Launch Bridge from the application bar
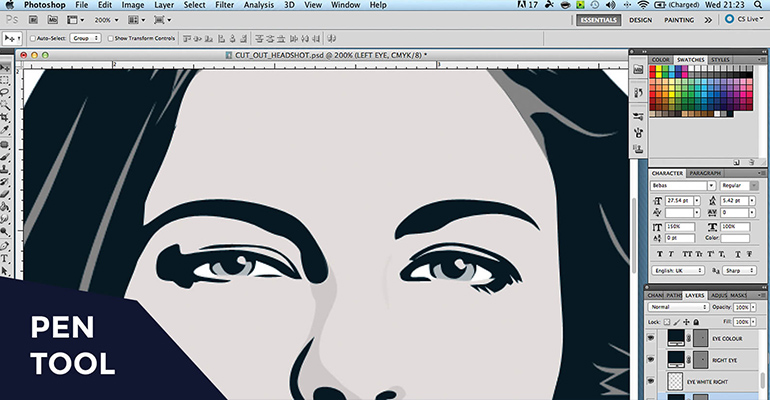770x400 pixels. [x=33, y=20]
